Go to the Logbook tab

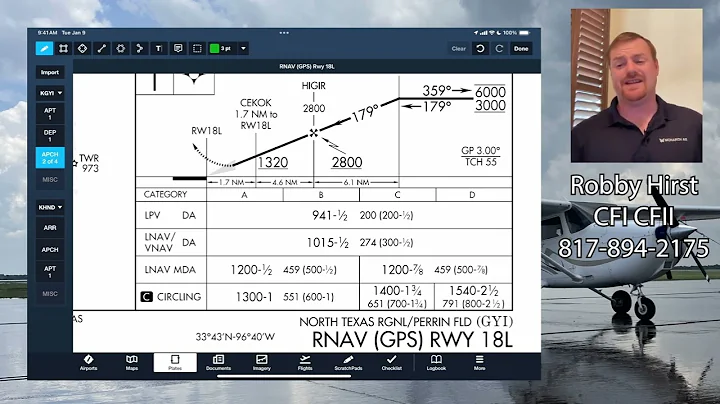pos(436,362)
